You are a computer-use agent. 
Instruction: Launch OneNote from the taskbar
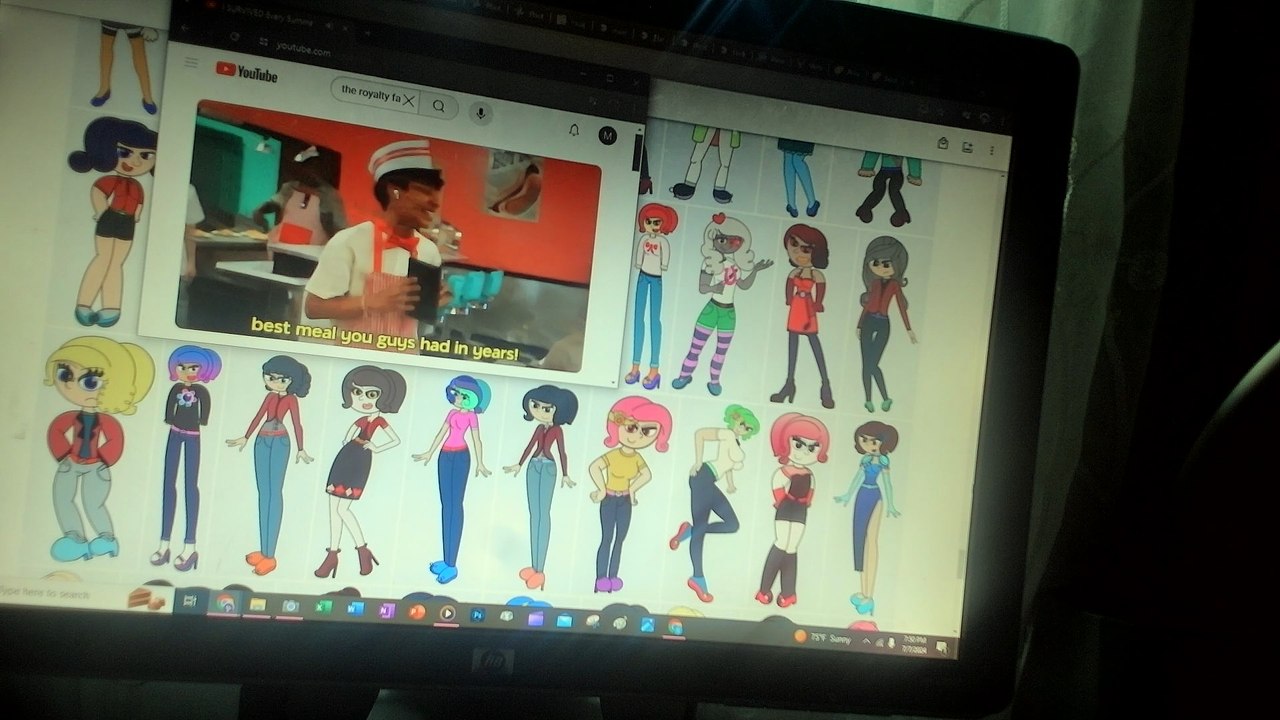(x=386, y=610)
